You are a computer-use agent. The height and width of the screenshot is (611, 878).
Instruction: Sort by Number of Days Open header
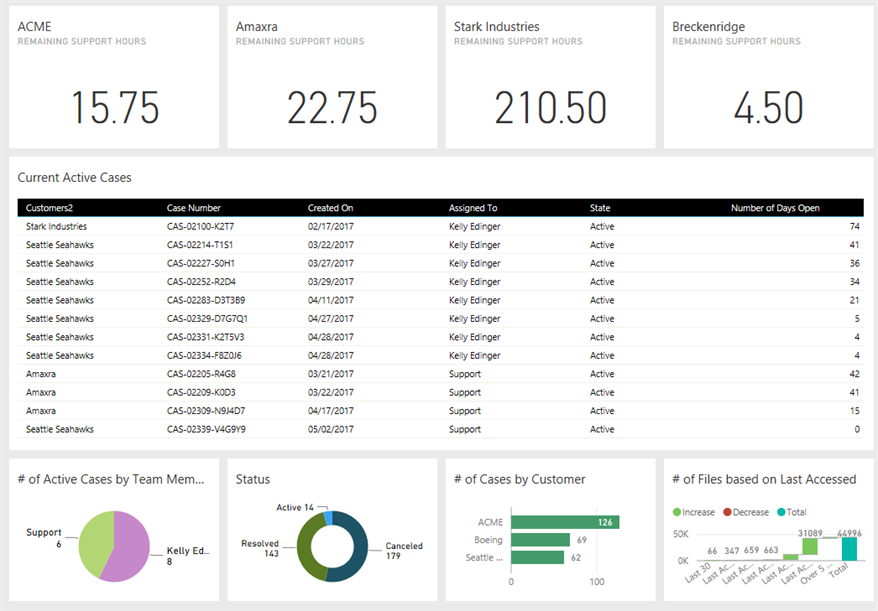(x=775, y=208)
